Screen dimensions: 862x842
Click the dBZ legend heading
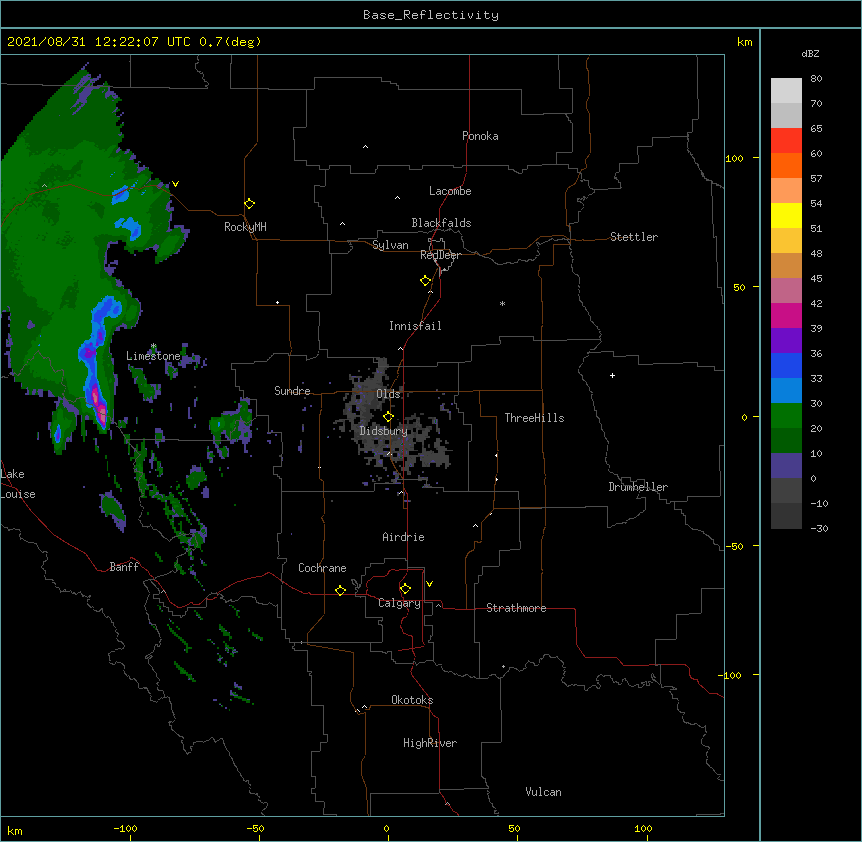[x=810, y=53]
